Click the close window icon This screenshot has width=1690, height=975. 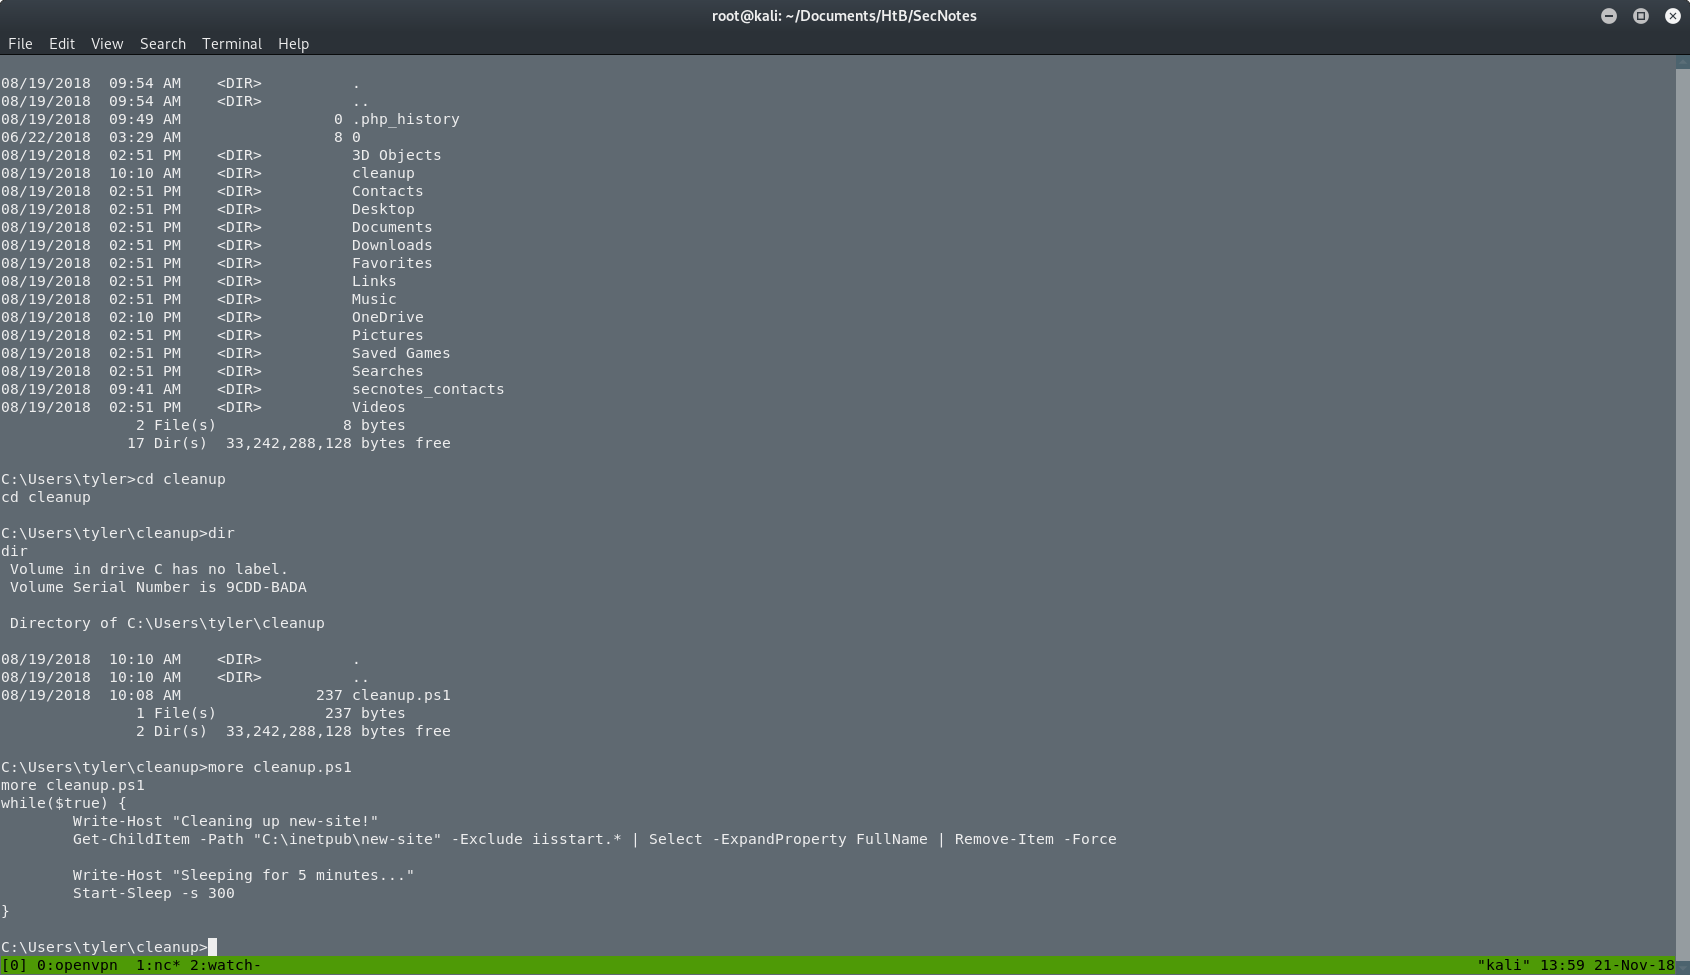point(1672,16)
